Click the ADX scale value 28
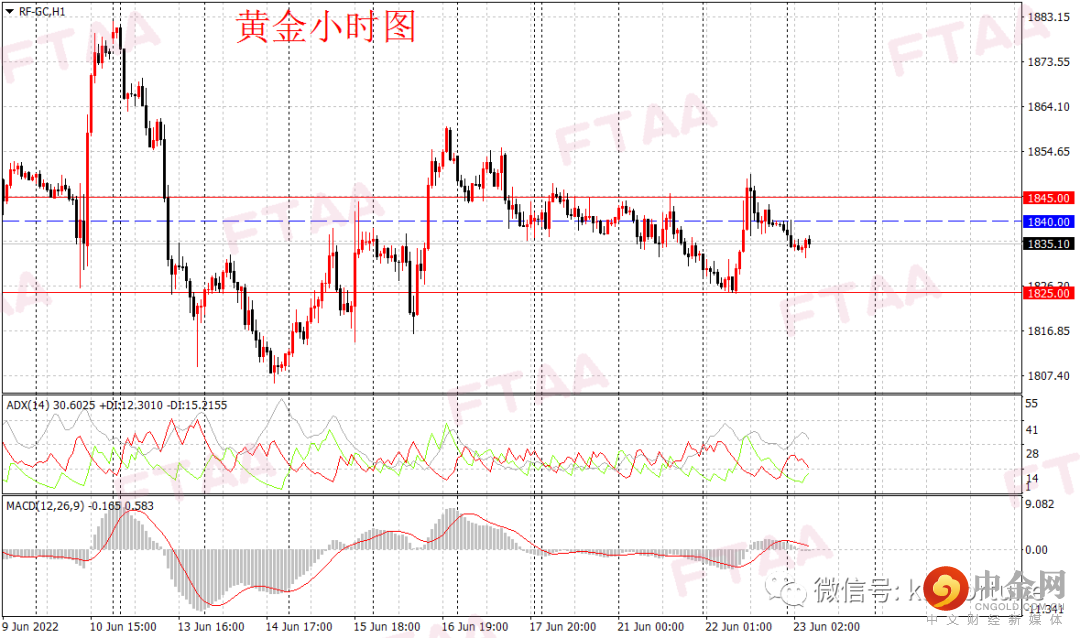The width and height of the screenshot is (1080, 638). click(x=1032, y=454)
